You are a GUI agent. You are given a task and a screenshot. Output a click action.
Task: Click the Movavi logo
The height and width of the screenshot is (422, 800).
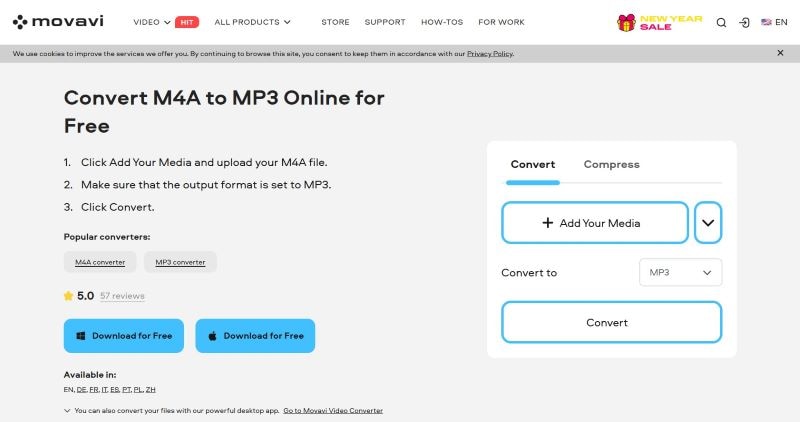[58, 22]
